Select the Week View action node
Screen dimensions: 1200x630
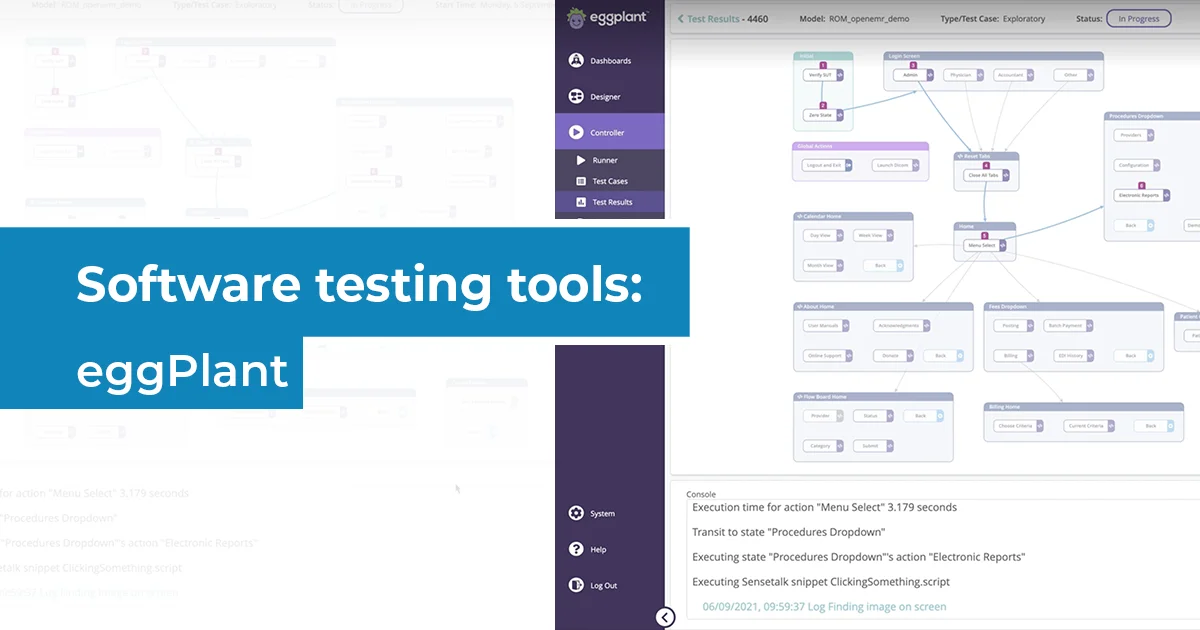click(874, 236)
